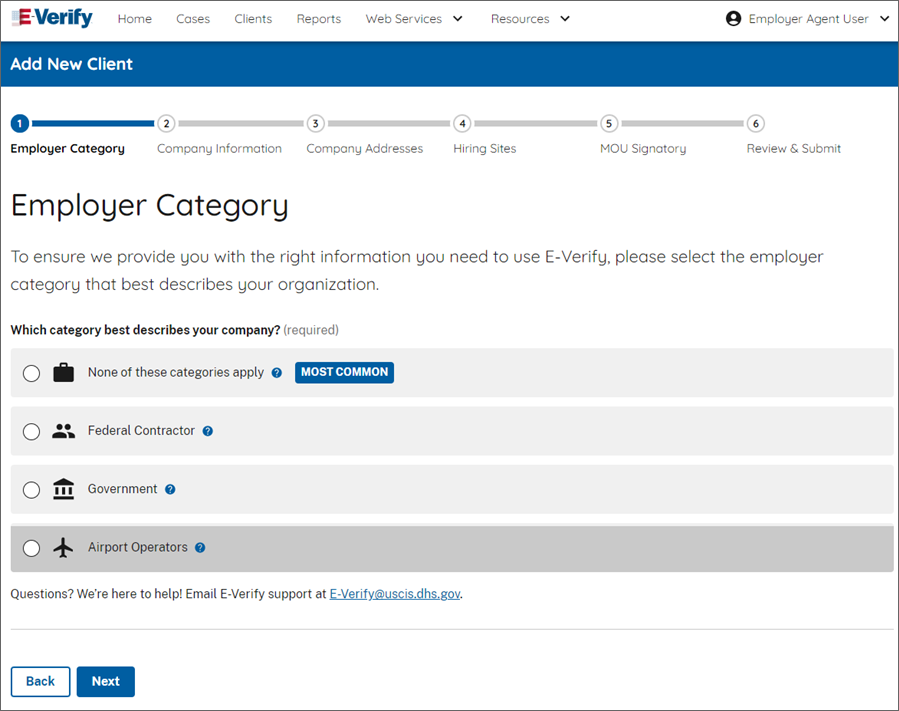Click the MOST COMMON badge

click(345, 372)
